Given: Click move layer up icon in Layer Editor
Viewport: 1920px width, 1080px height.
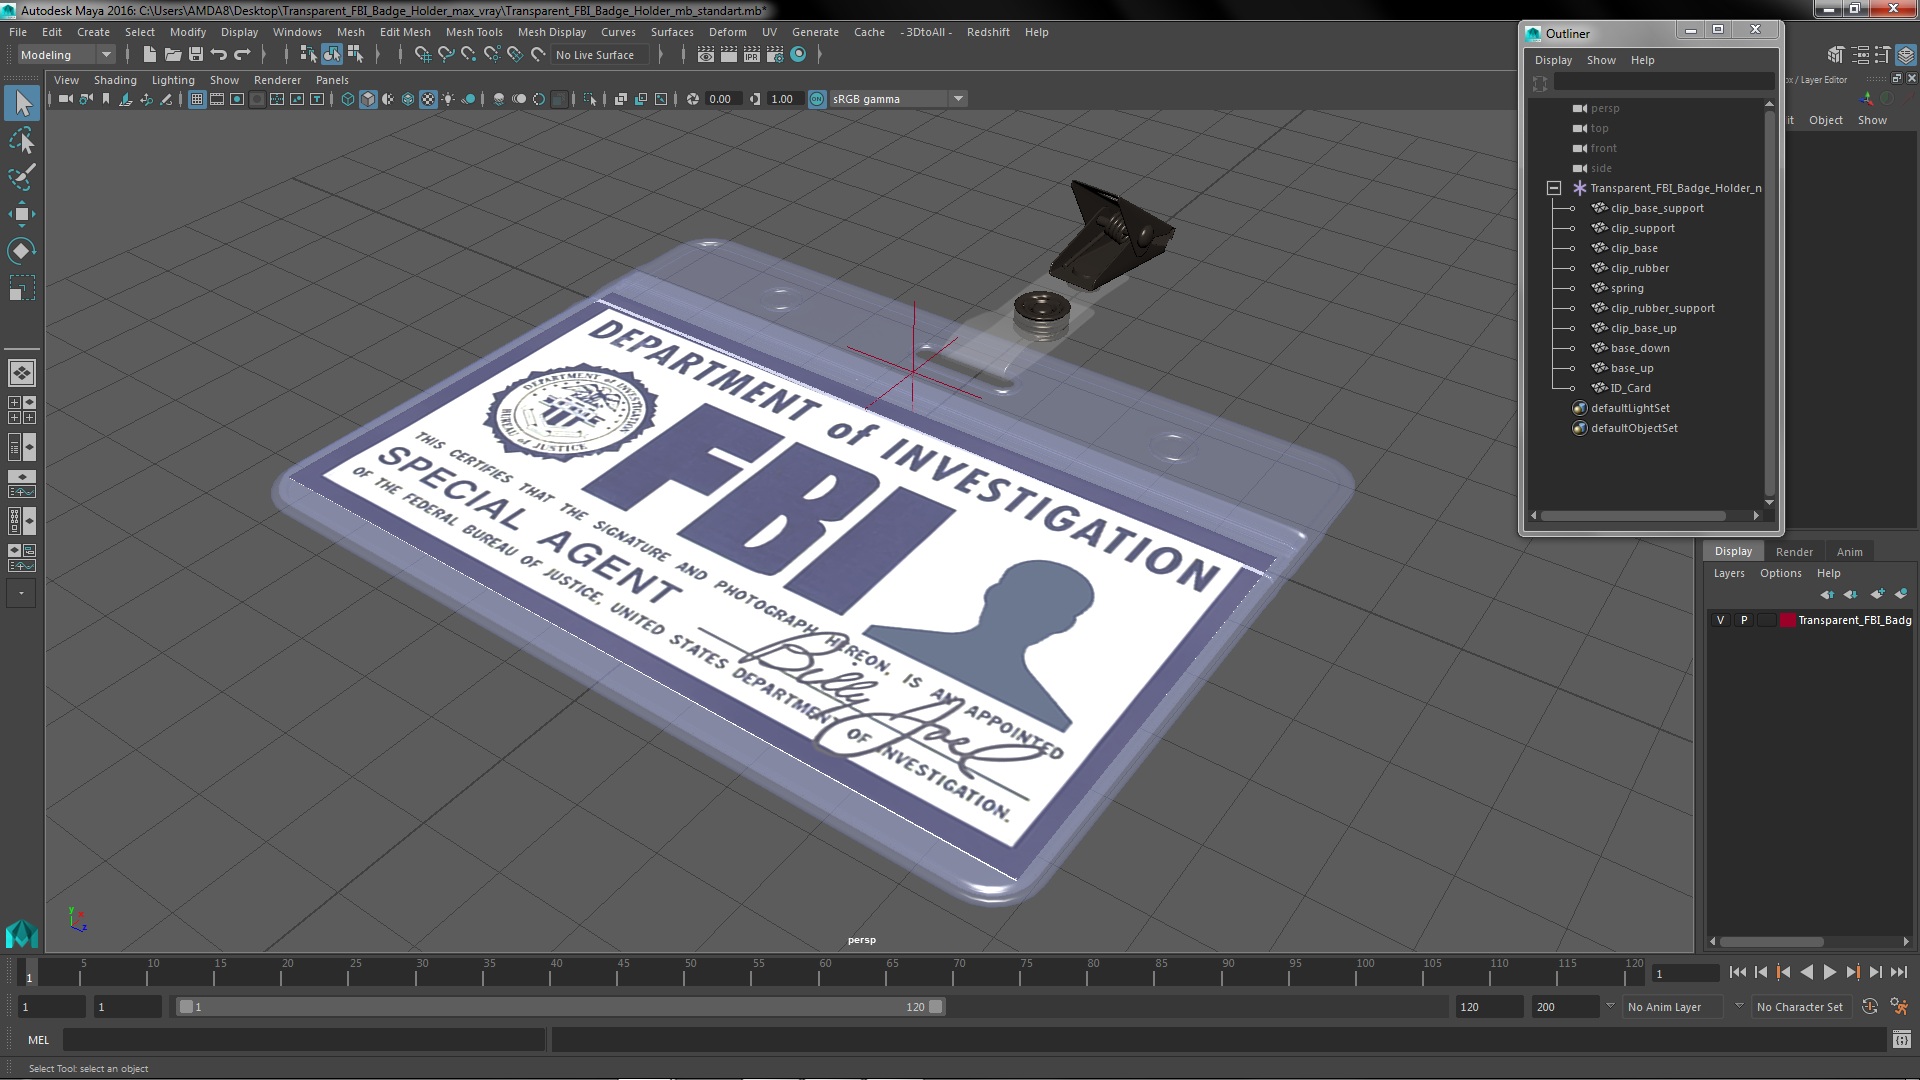Looking at the screenshot, I should (1827, 594).
